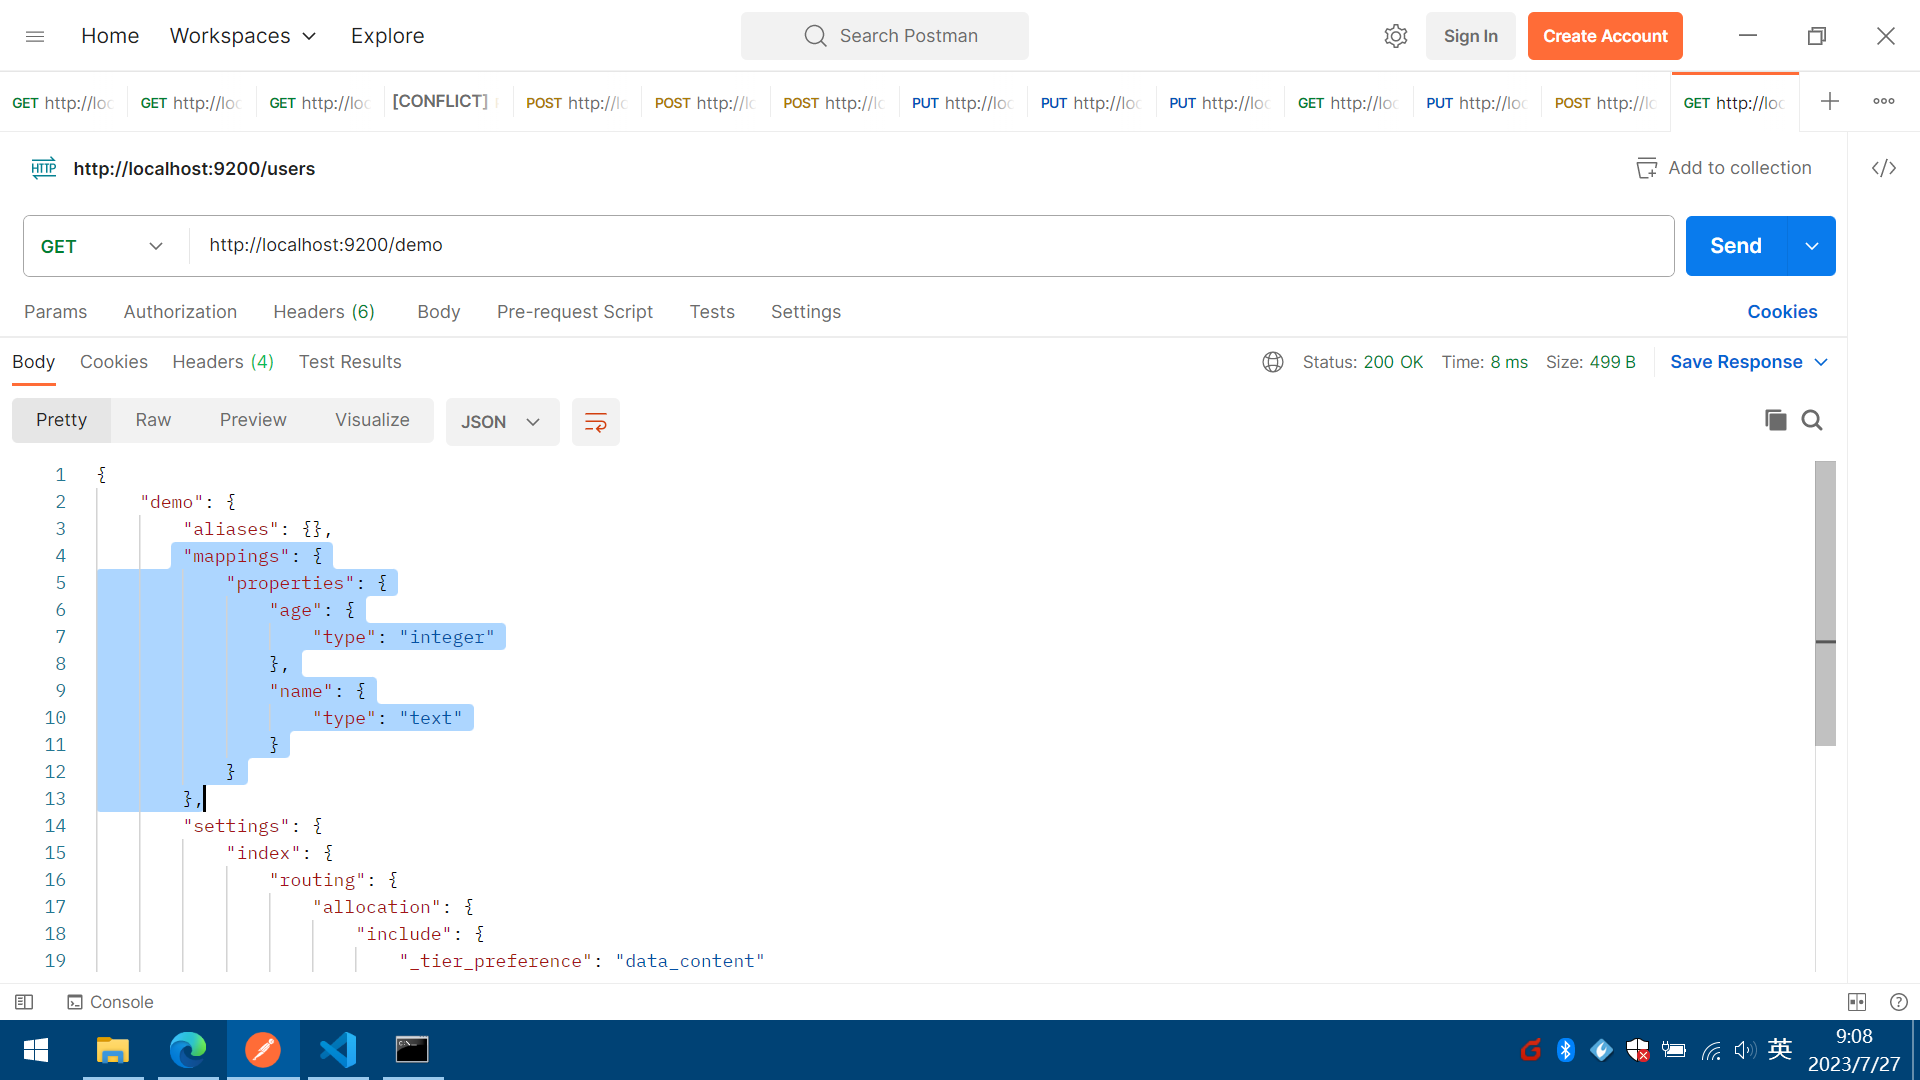Open the code snippet panel icon
Image resolution: width=1920 pixels, height=1080 pixels.
pyautogui.click(x=1884, y=168)
